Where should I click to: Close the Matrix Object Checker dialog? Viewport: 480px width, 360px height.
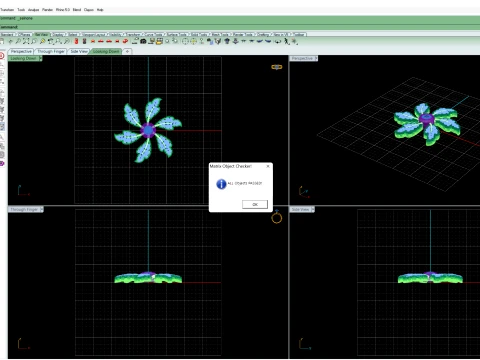(x=268, y=166)
